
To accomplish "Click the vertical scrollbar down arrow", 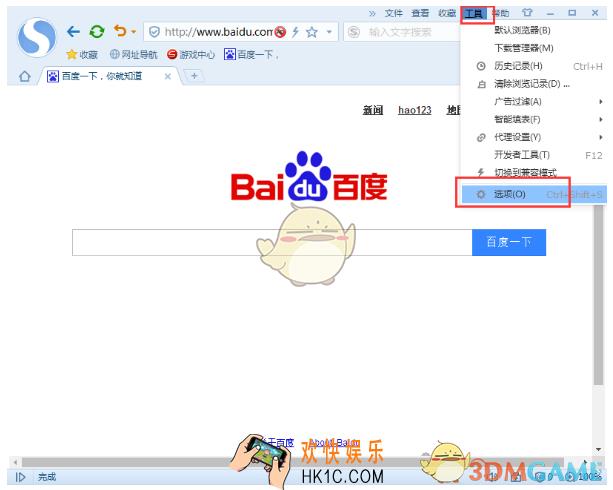I will [x=598, y=450].
